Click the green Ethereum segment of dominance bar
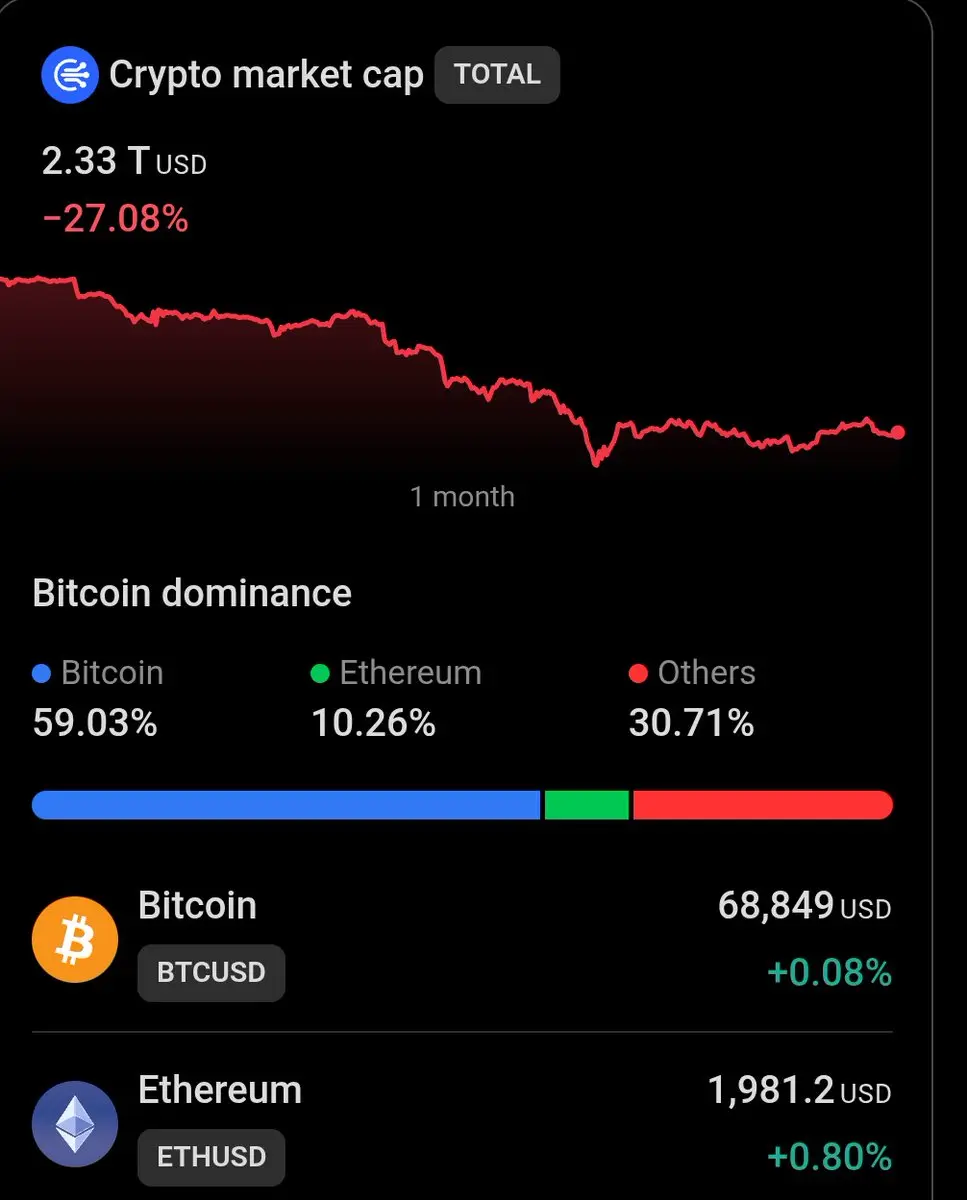 [x=587, y=805]
